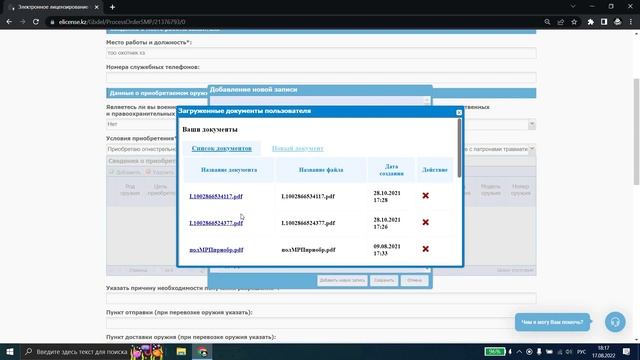Viewport: 640px width, 360px height.
Task: Open the Windows notification center icon
Action: tap(627, 352)
